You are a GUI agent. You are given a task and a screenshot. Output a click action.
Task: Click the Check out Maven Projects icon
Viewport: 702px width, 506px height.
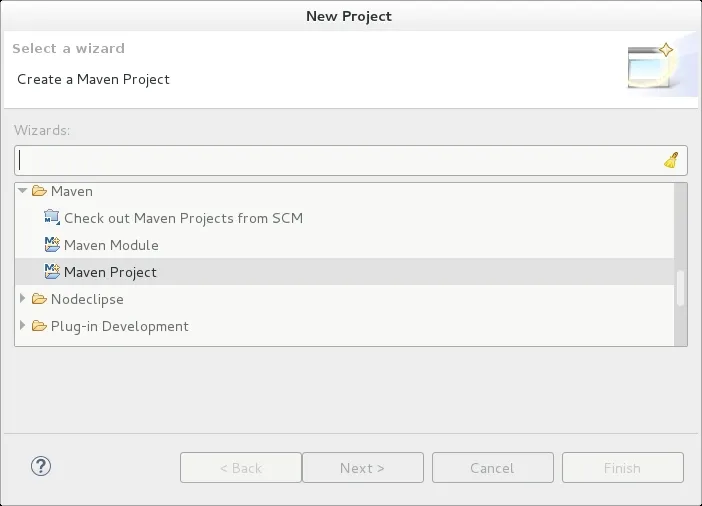point(53,217)
